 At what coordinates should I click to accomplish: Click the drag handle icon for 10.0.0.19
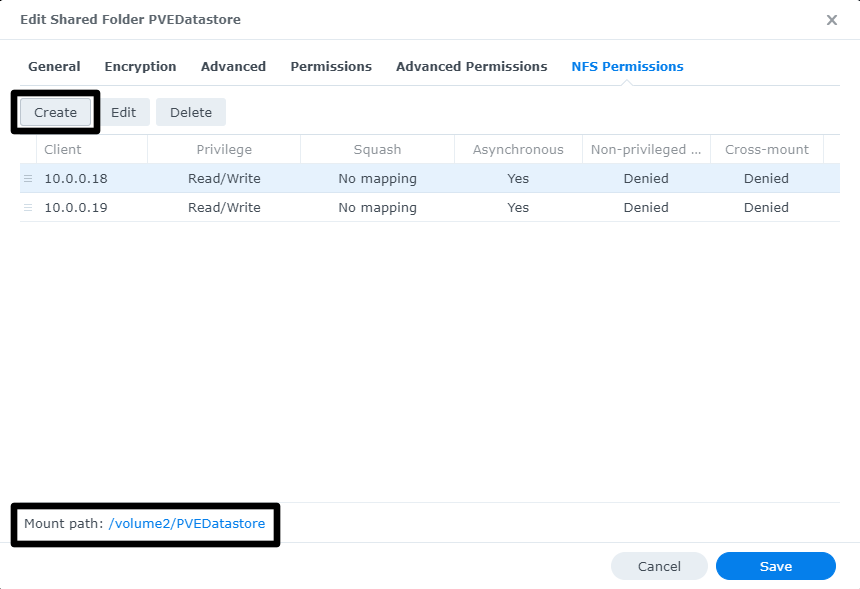pos(28,208)
